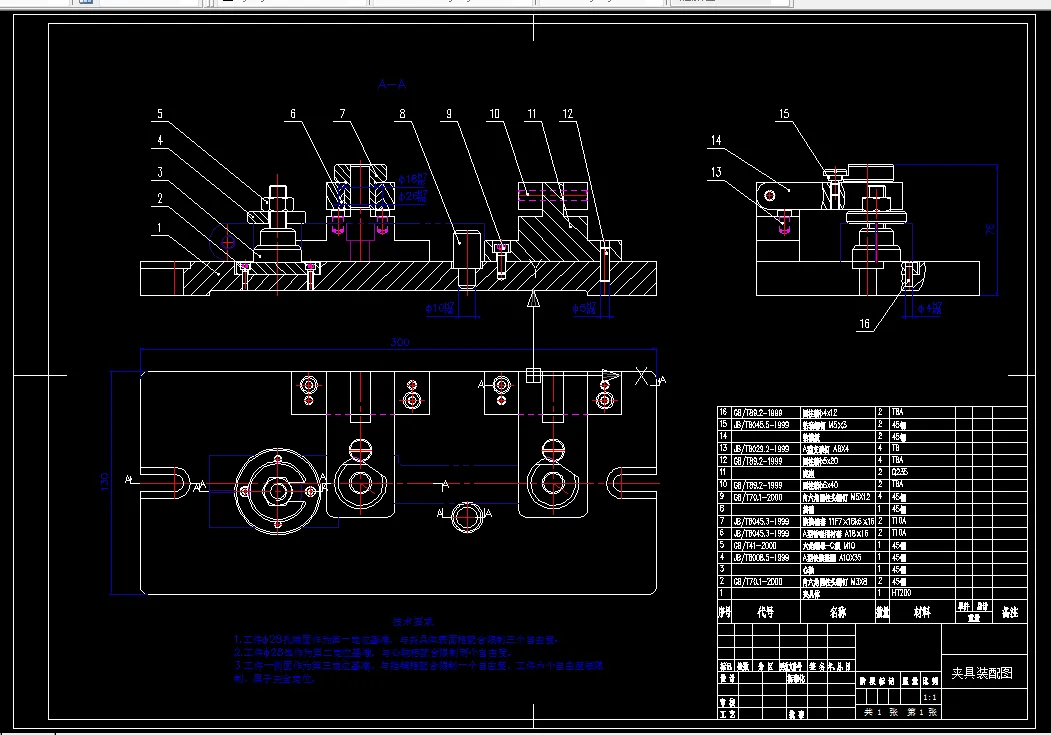
Task: Select the 材料 column header
Action: [x=922, y=612]
